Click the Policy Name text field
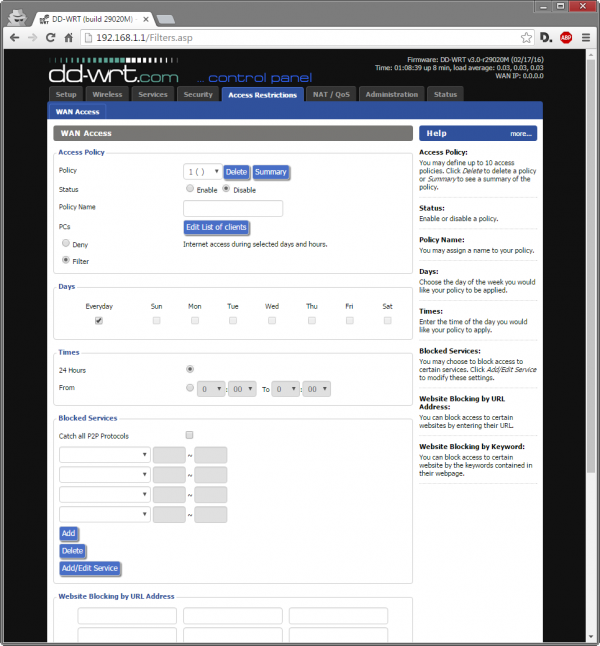 click(233, 208)
